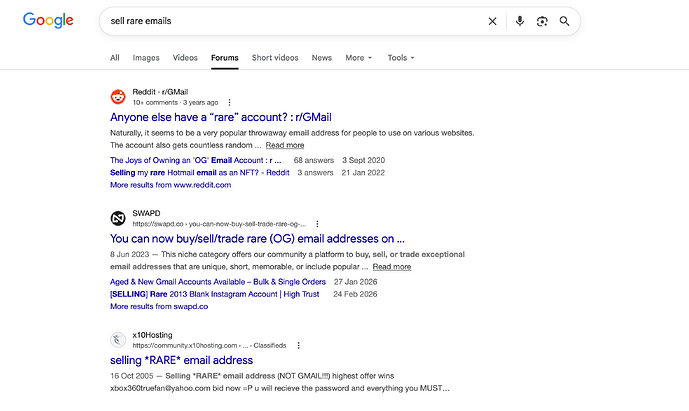Click the magnifying glass search icon
This screenshot has width=689, height=411.
(x=564, y=21)
